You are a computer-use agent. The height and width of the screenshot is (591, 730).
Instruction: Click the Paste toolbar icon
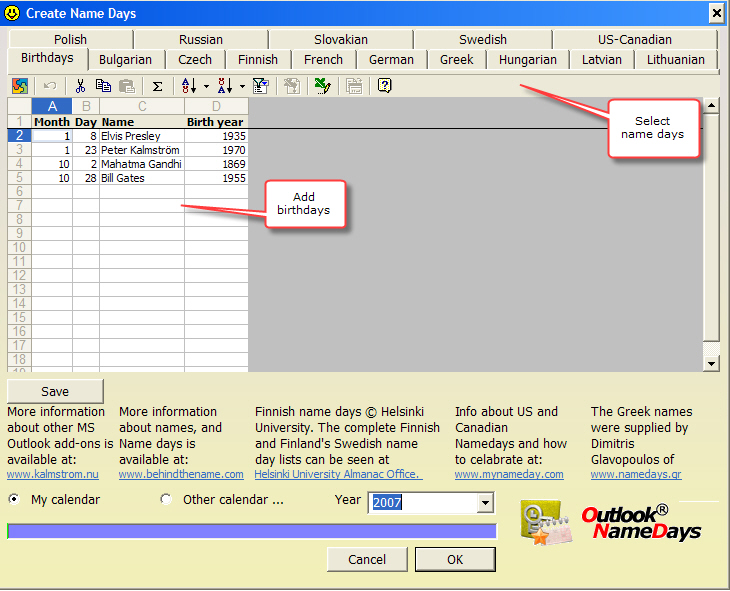(x=127, y=86)
